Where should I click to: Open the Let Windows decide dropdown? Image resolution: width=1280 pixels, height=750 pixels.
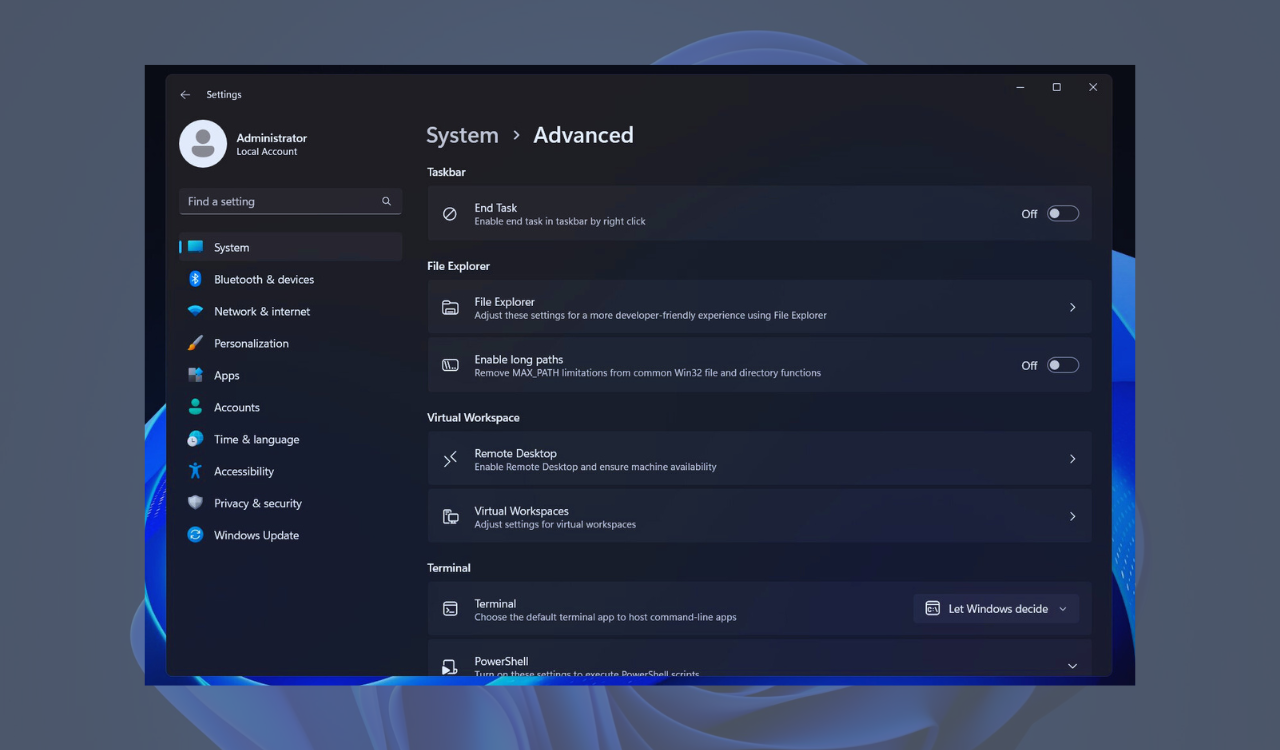(x=996, y=608)
